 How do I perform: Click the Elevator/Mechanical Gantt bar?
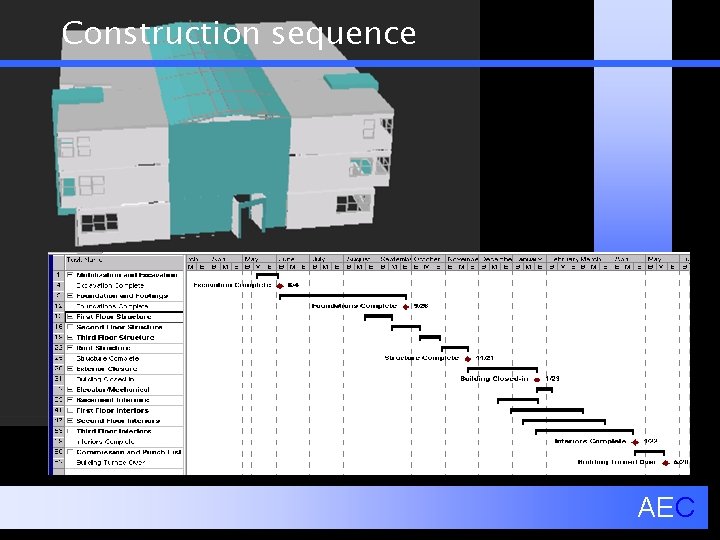click(545, 390)
